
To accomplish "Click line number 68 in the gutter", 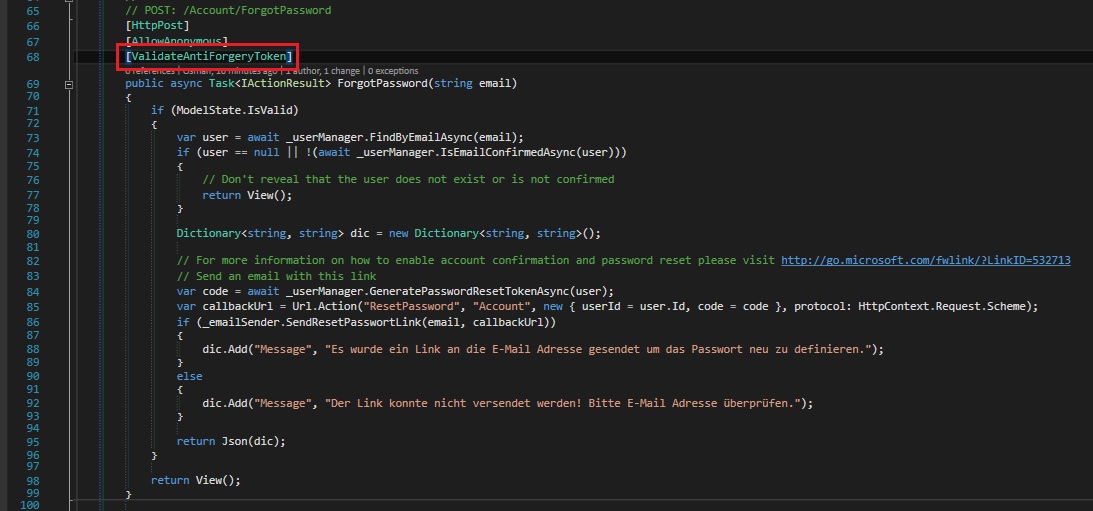I will pos(33,56).
